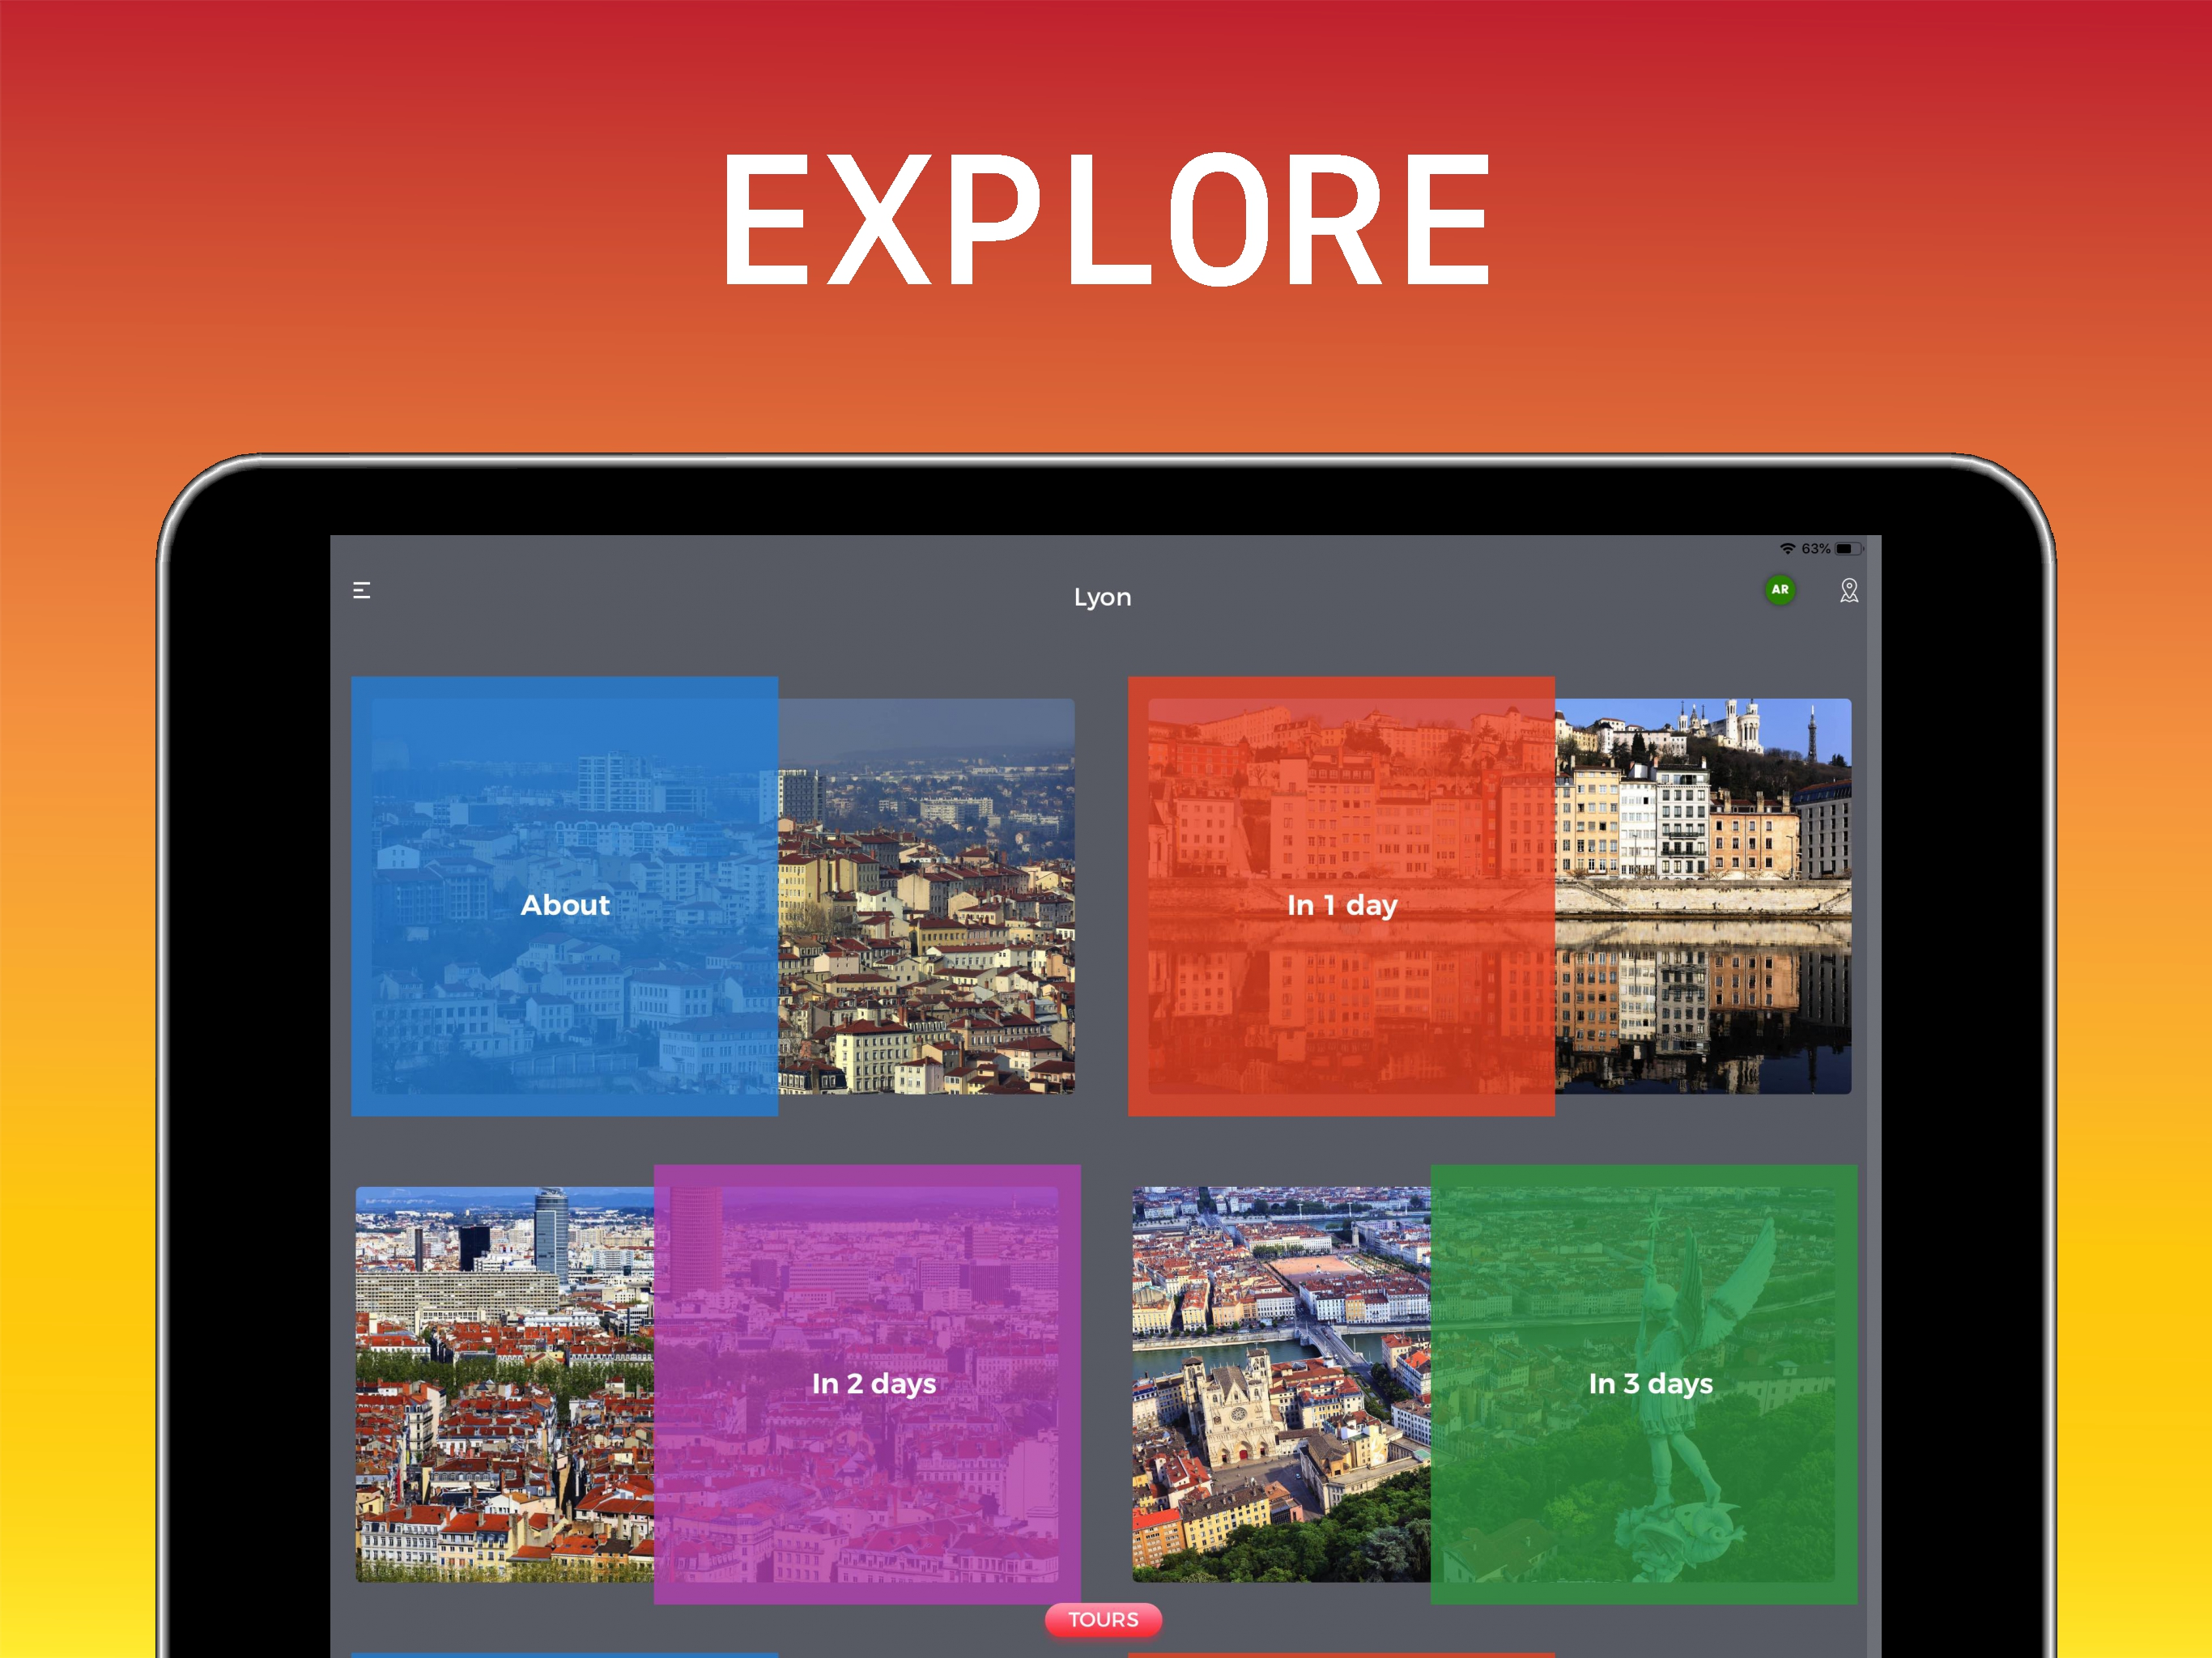
Task: Tap the skyscraper cityscape photo thumbnail
Action: pyautogui.click(x=505, y=1384)
